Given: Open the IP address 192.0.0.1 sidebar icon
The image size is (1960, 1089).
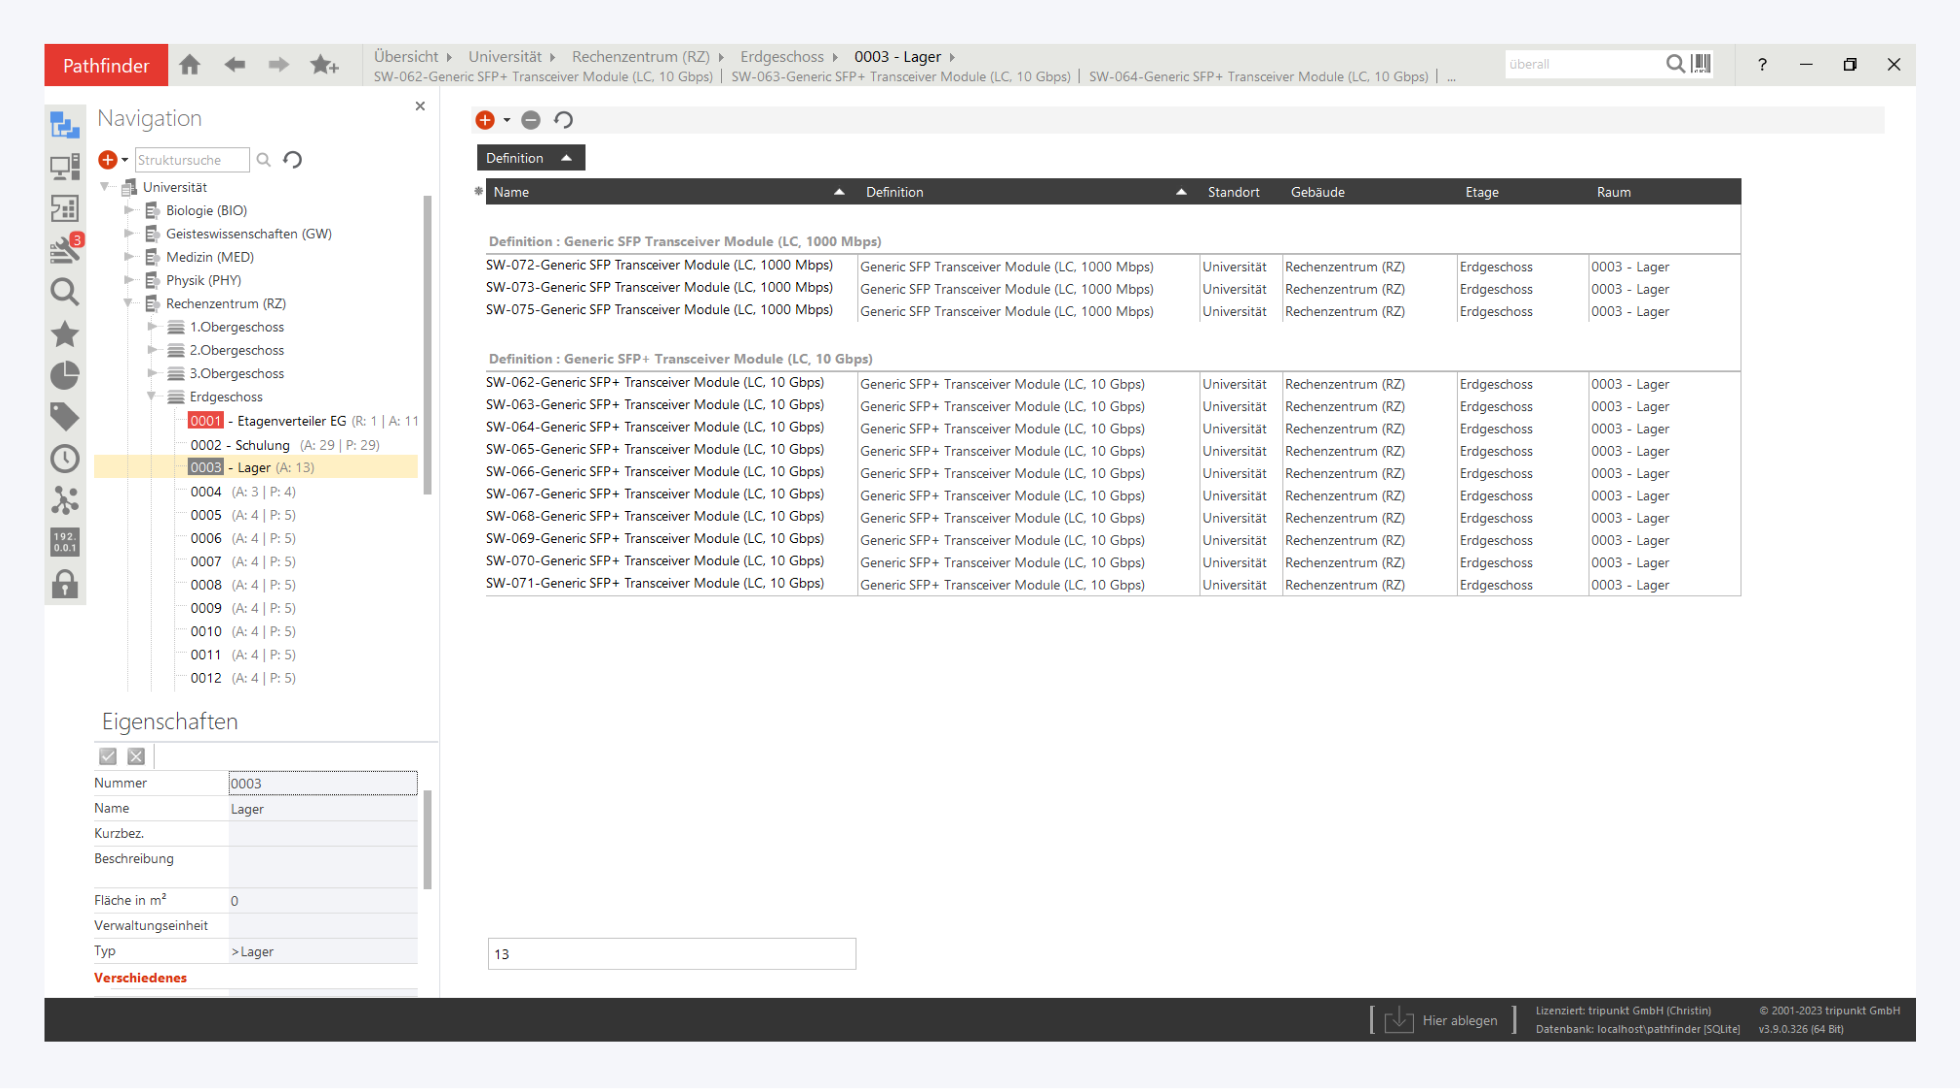Looking at the screenshot, I should click(x=65, y=542).
